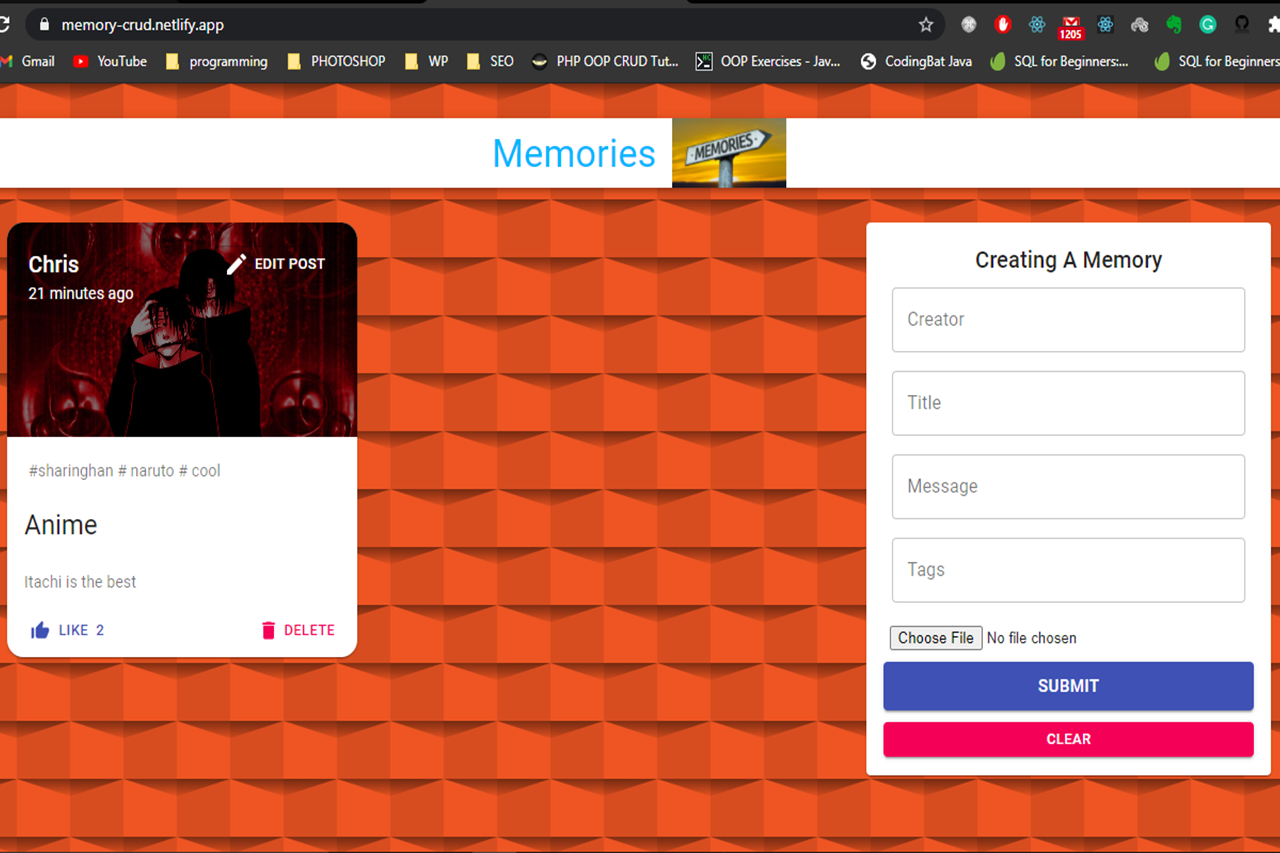The height and width of the screenshot is (853, 1280).
Task: Click the GitHub octocat extension icon
Action: coord(1242,25)
